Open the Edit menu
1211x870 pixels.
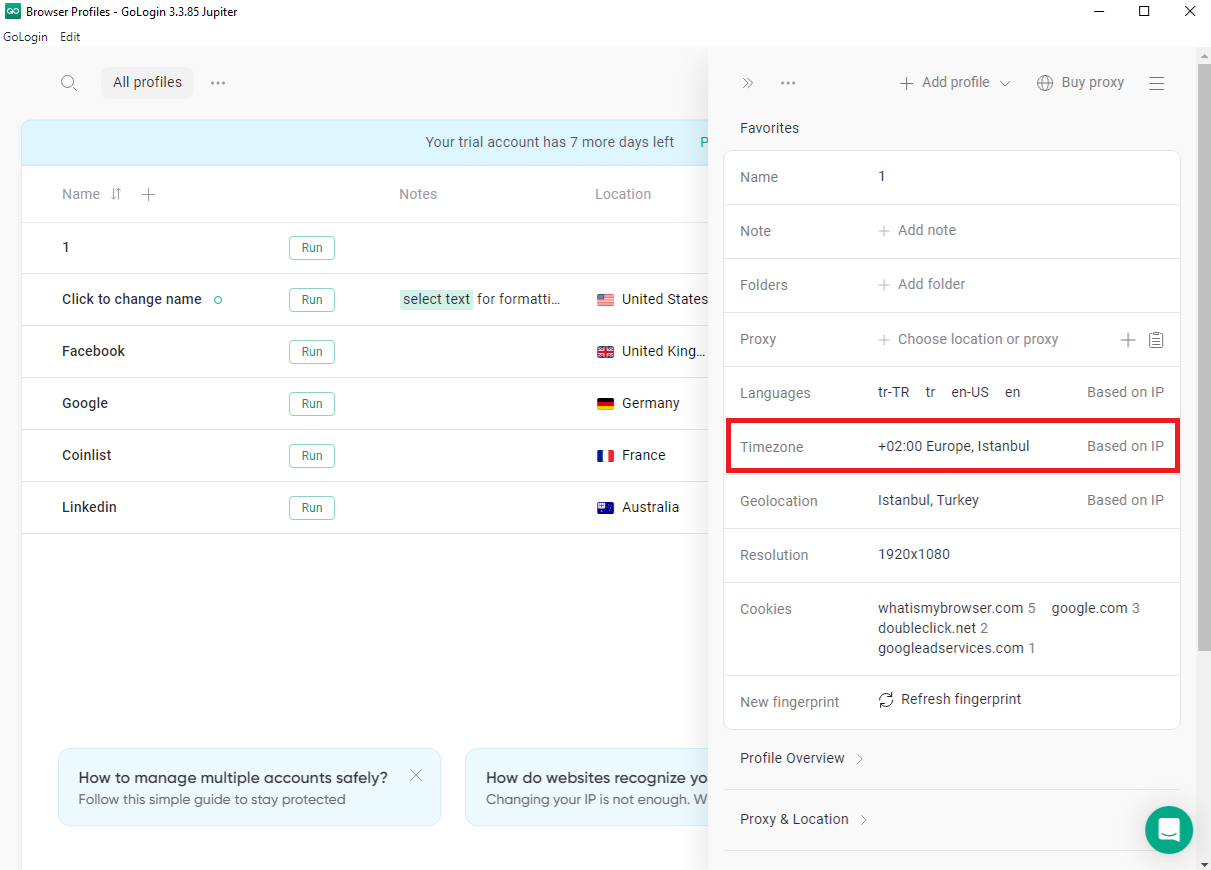point(70,37)
